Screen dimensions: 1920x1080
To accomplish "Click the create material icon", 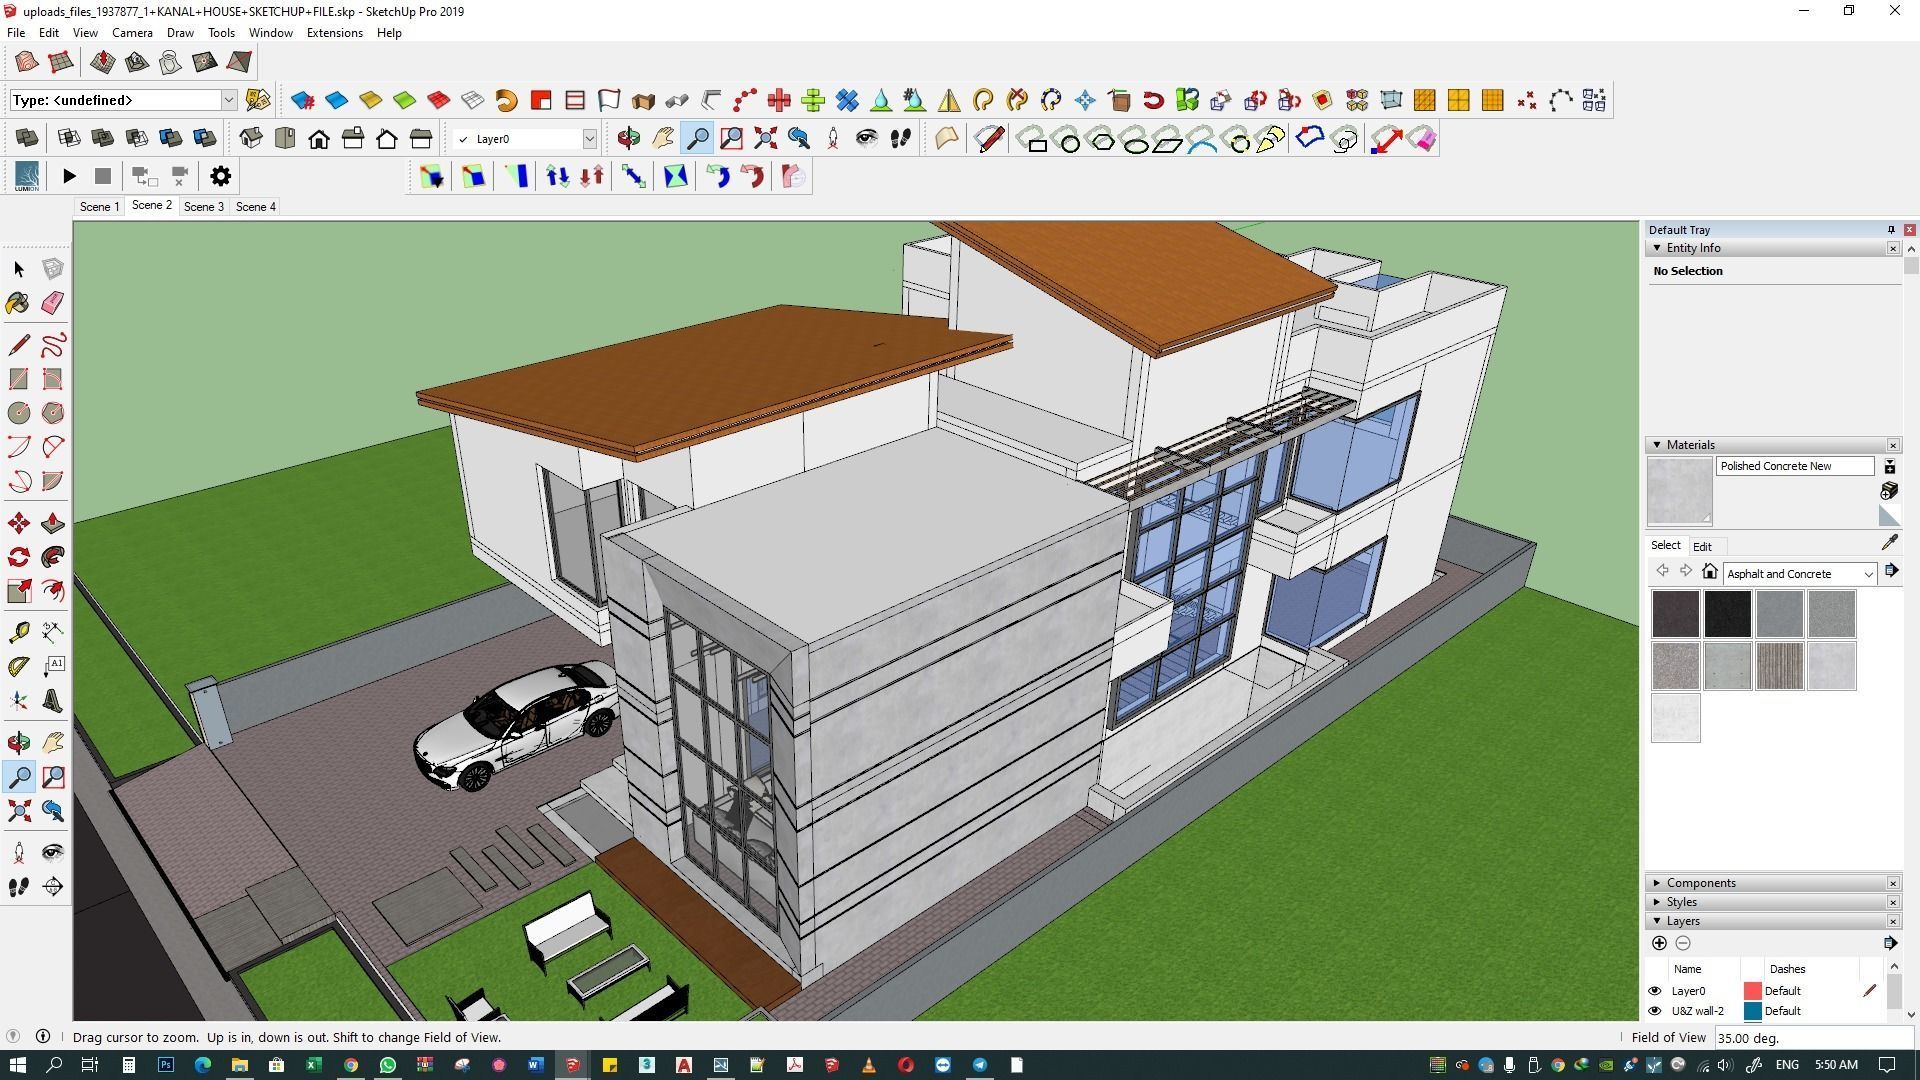I will point(1889,490).
